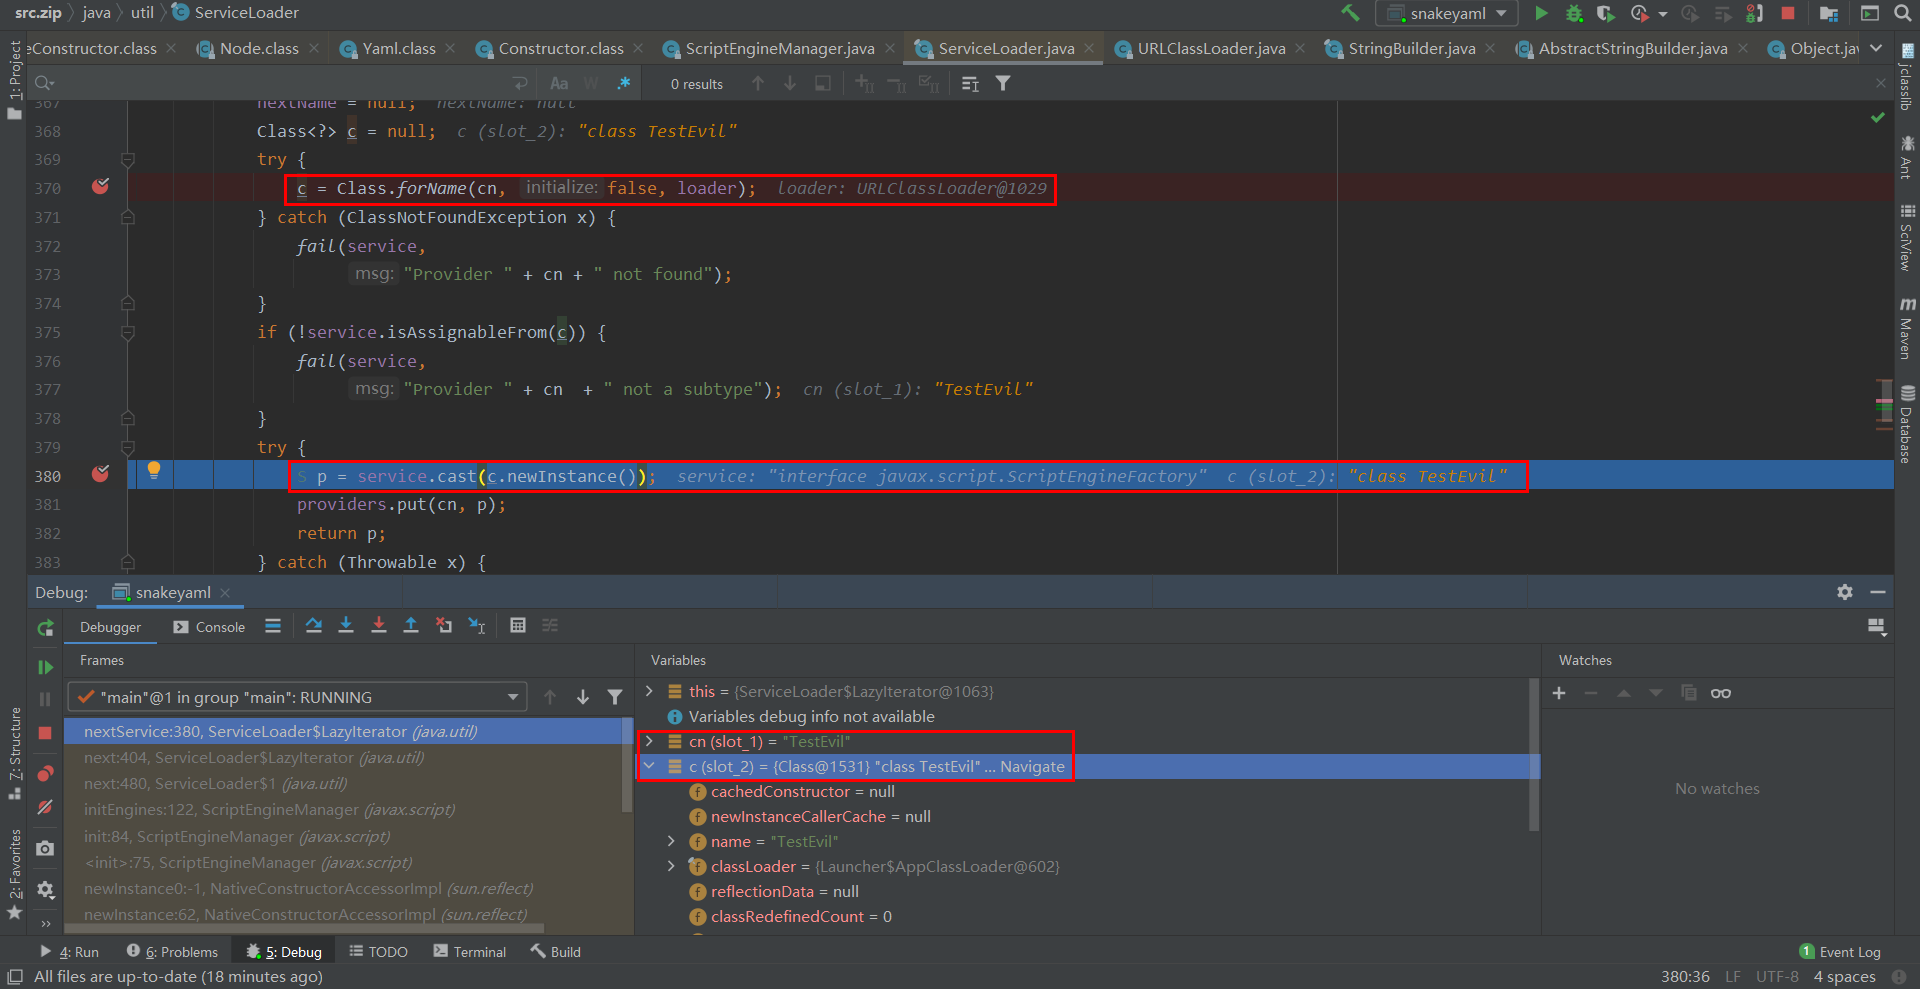
Task: Stop debug session red square icon
Action: (45, 733)
